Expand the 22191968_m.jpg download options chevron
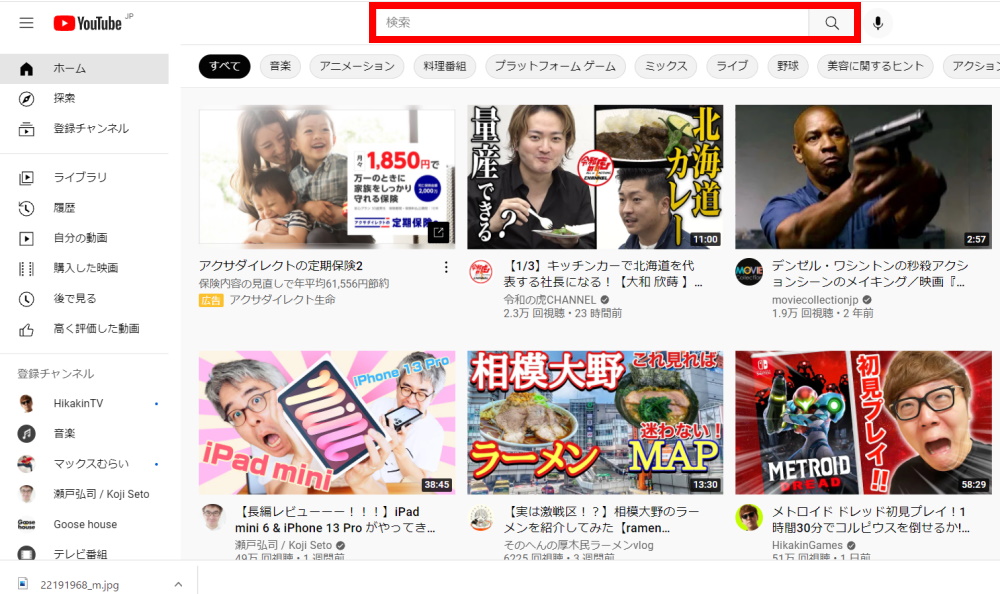Image resolution: width=1000 pixels, height=594 pixels. pyautogui.click(x=179, y=584)
